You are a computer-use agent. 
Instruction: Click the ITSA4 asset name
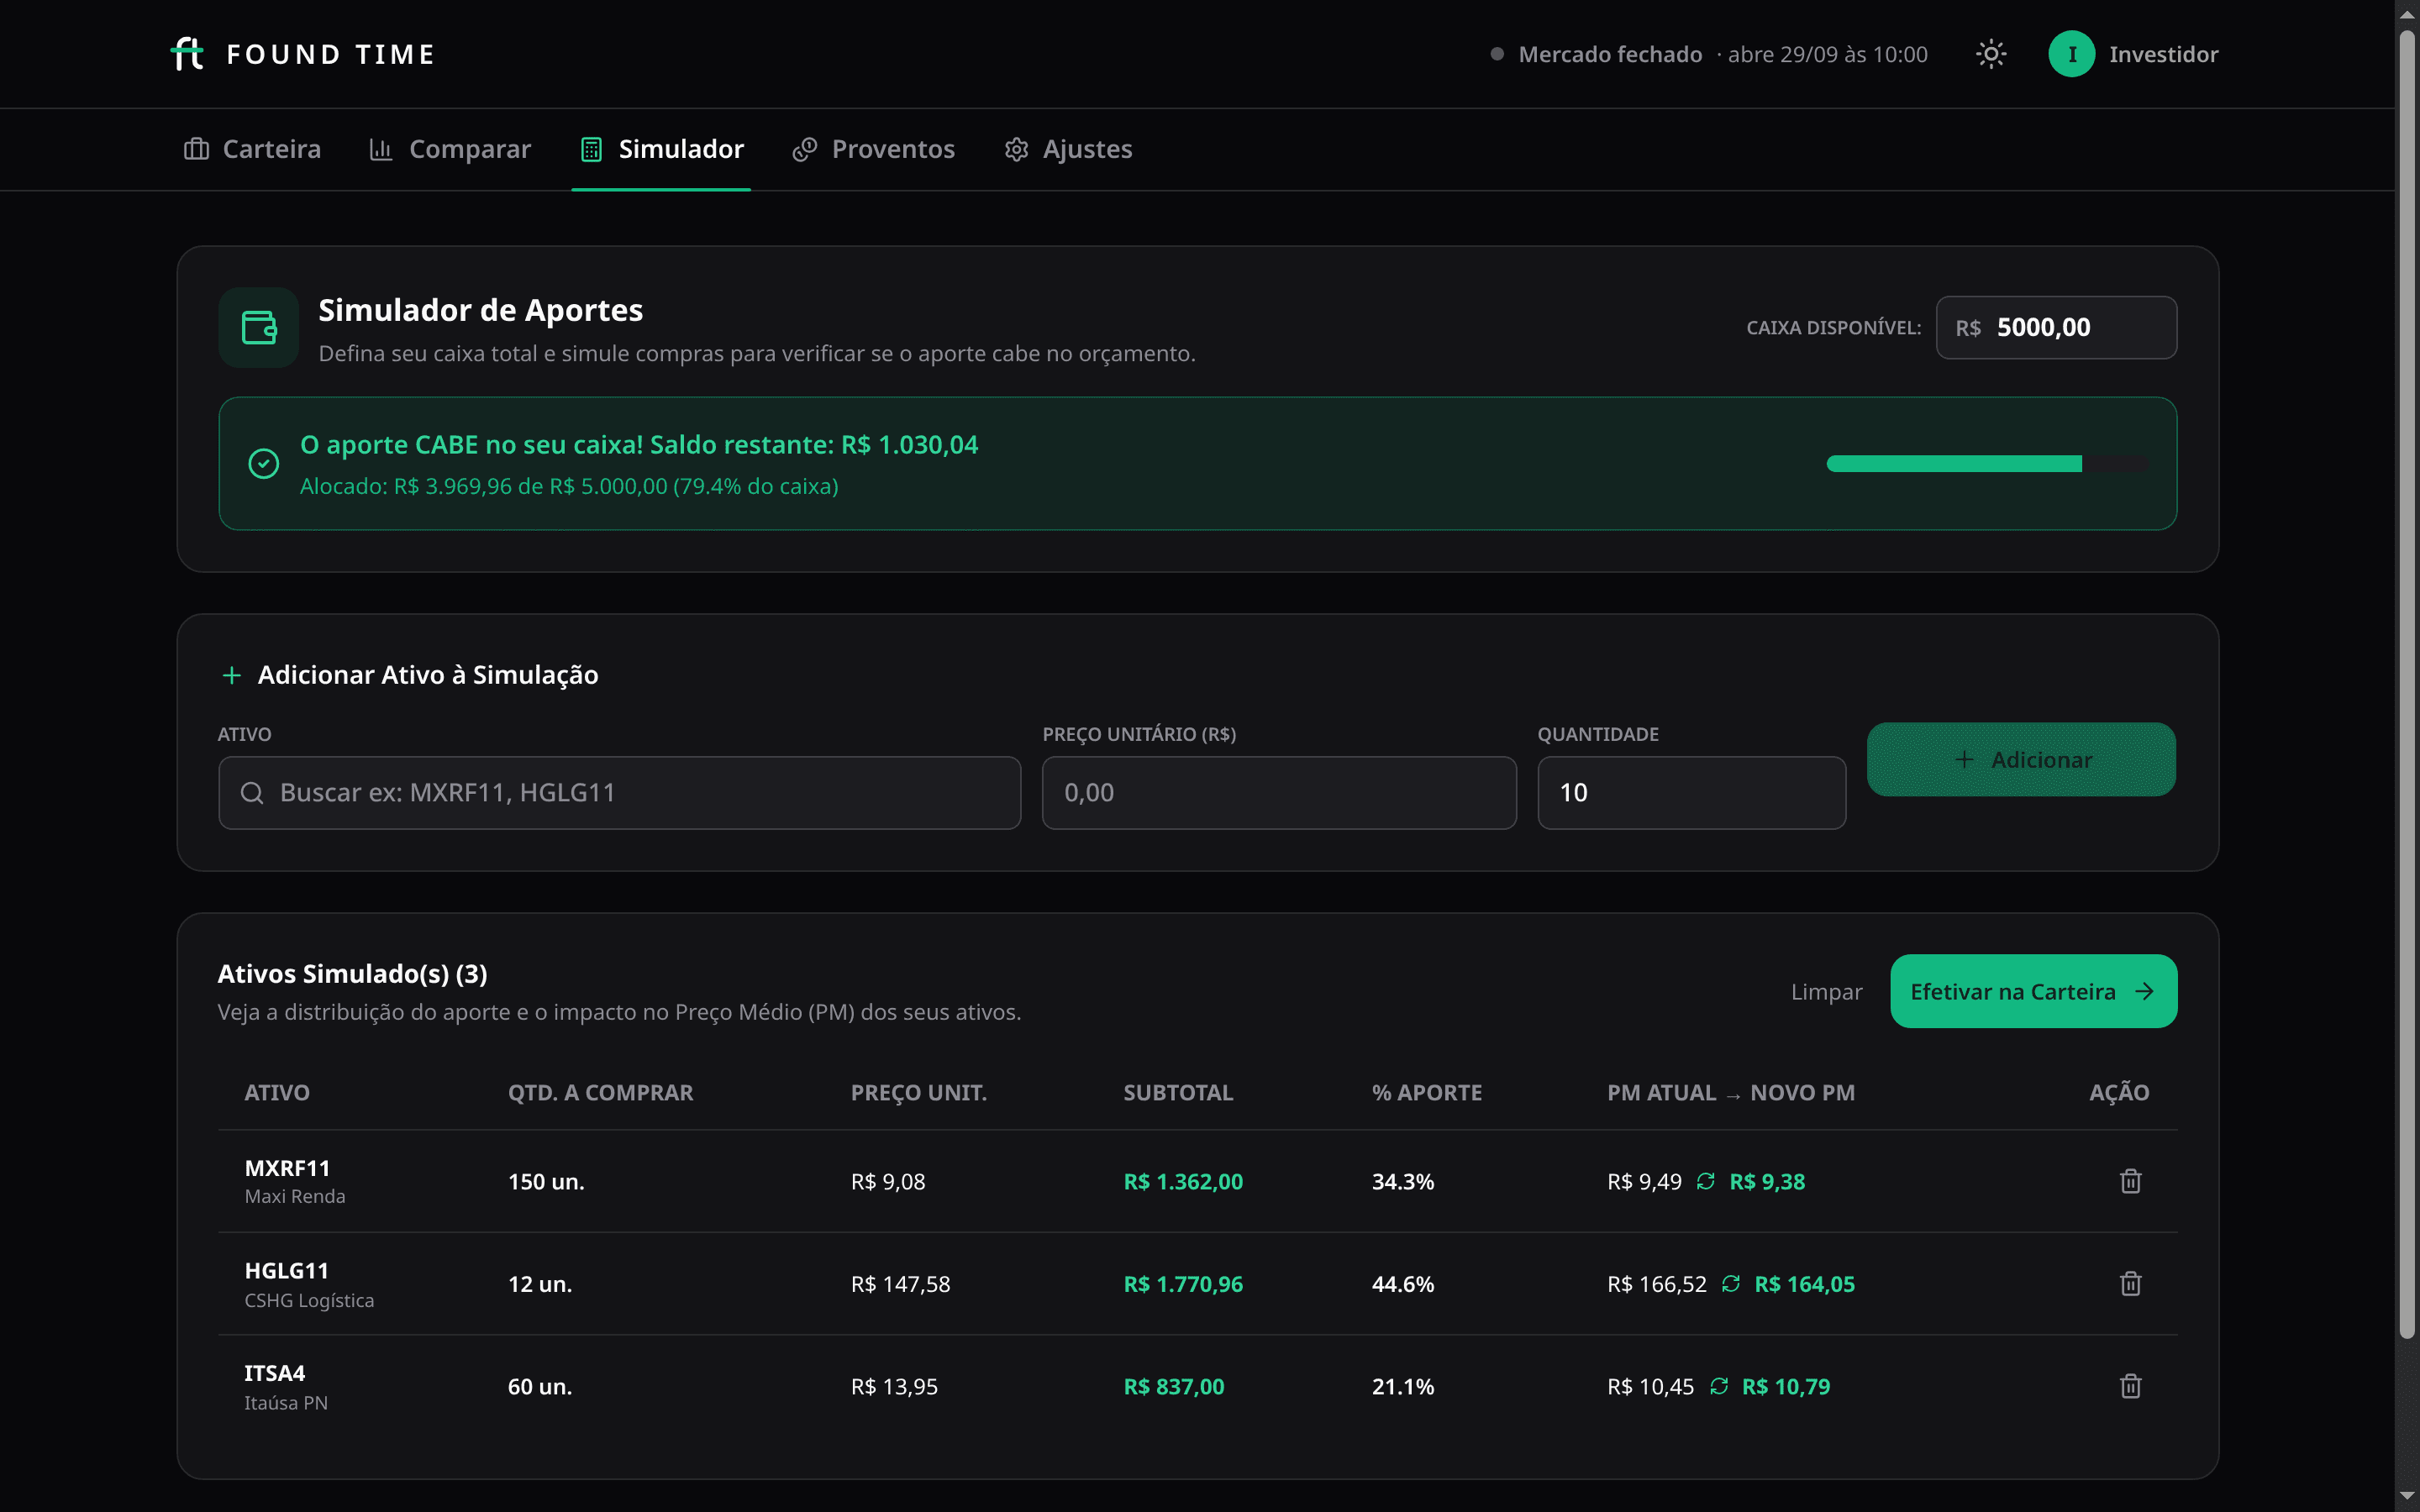coord(274,1373)
